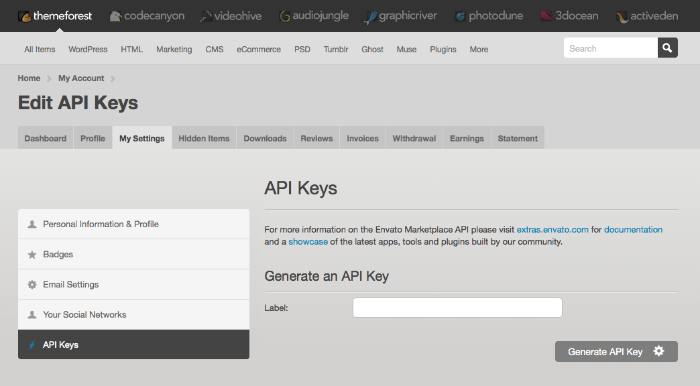
Task: Switch to the Downloads tab
Action: click(x=265, y=138)
